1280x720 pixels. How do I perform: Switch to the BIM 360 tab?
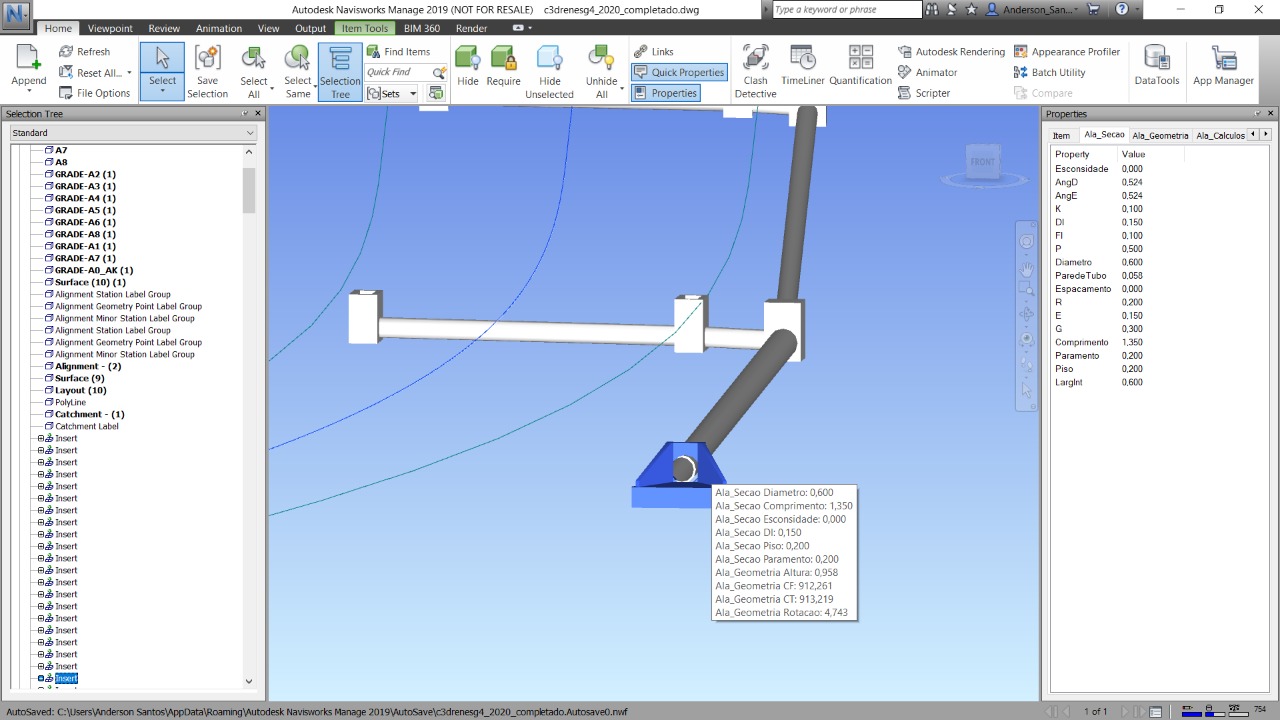pos(422,28)
